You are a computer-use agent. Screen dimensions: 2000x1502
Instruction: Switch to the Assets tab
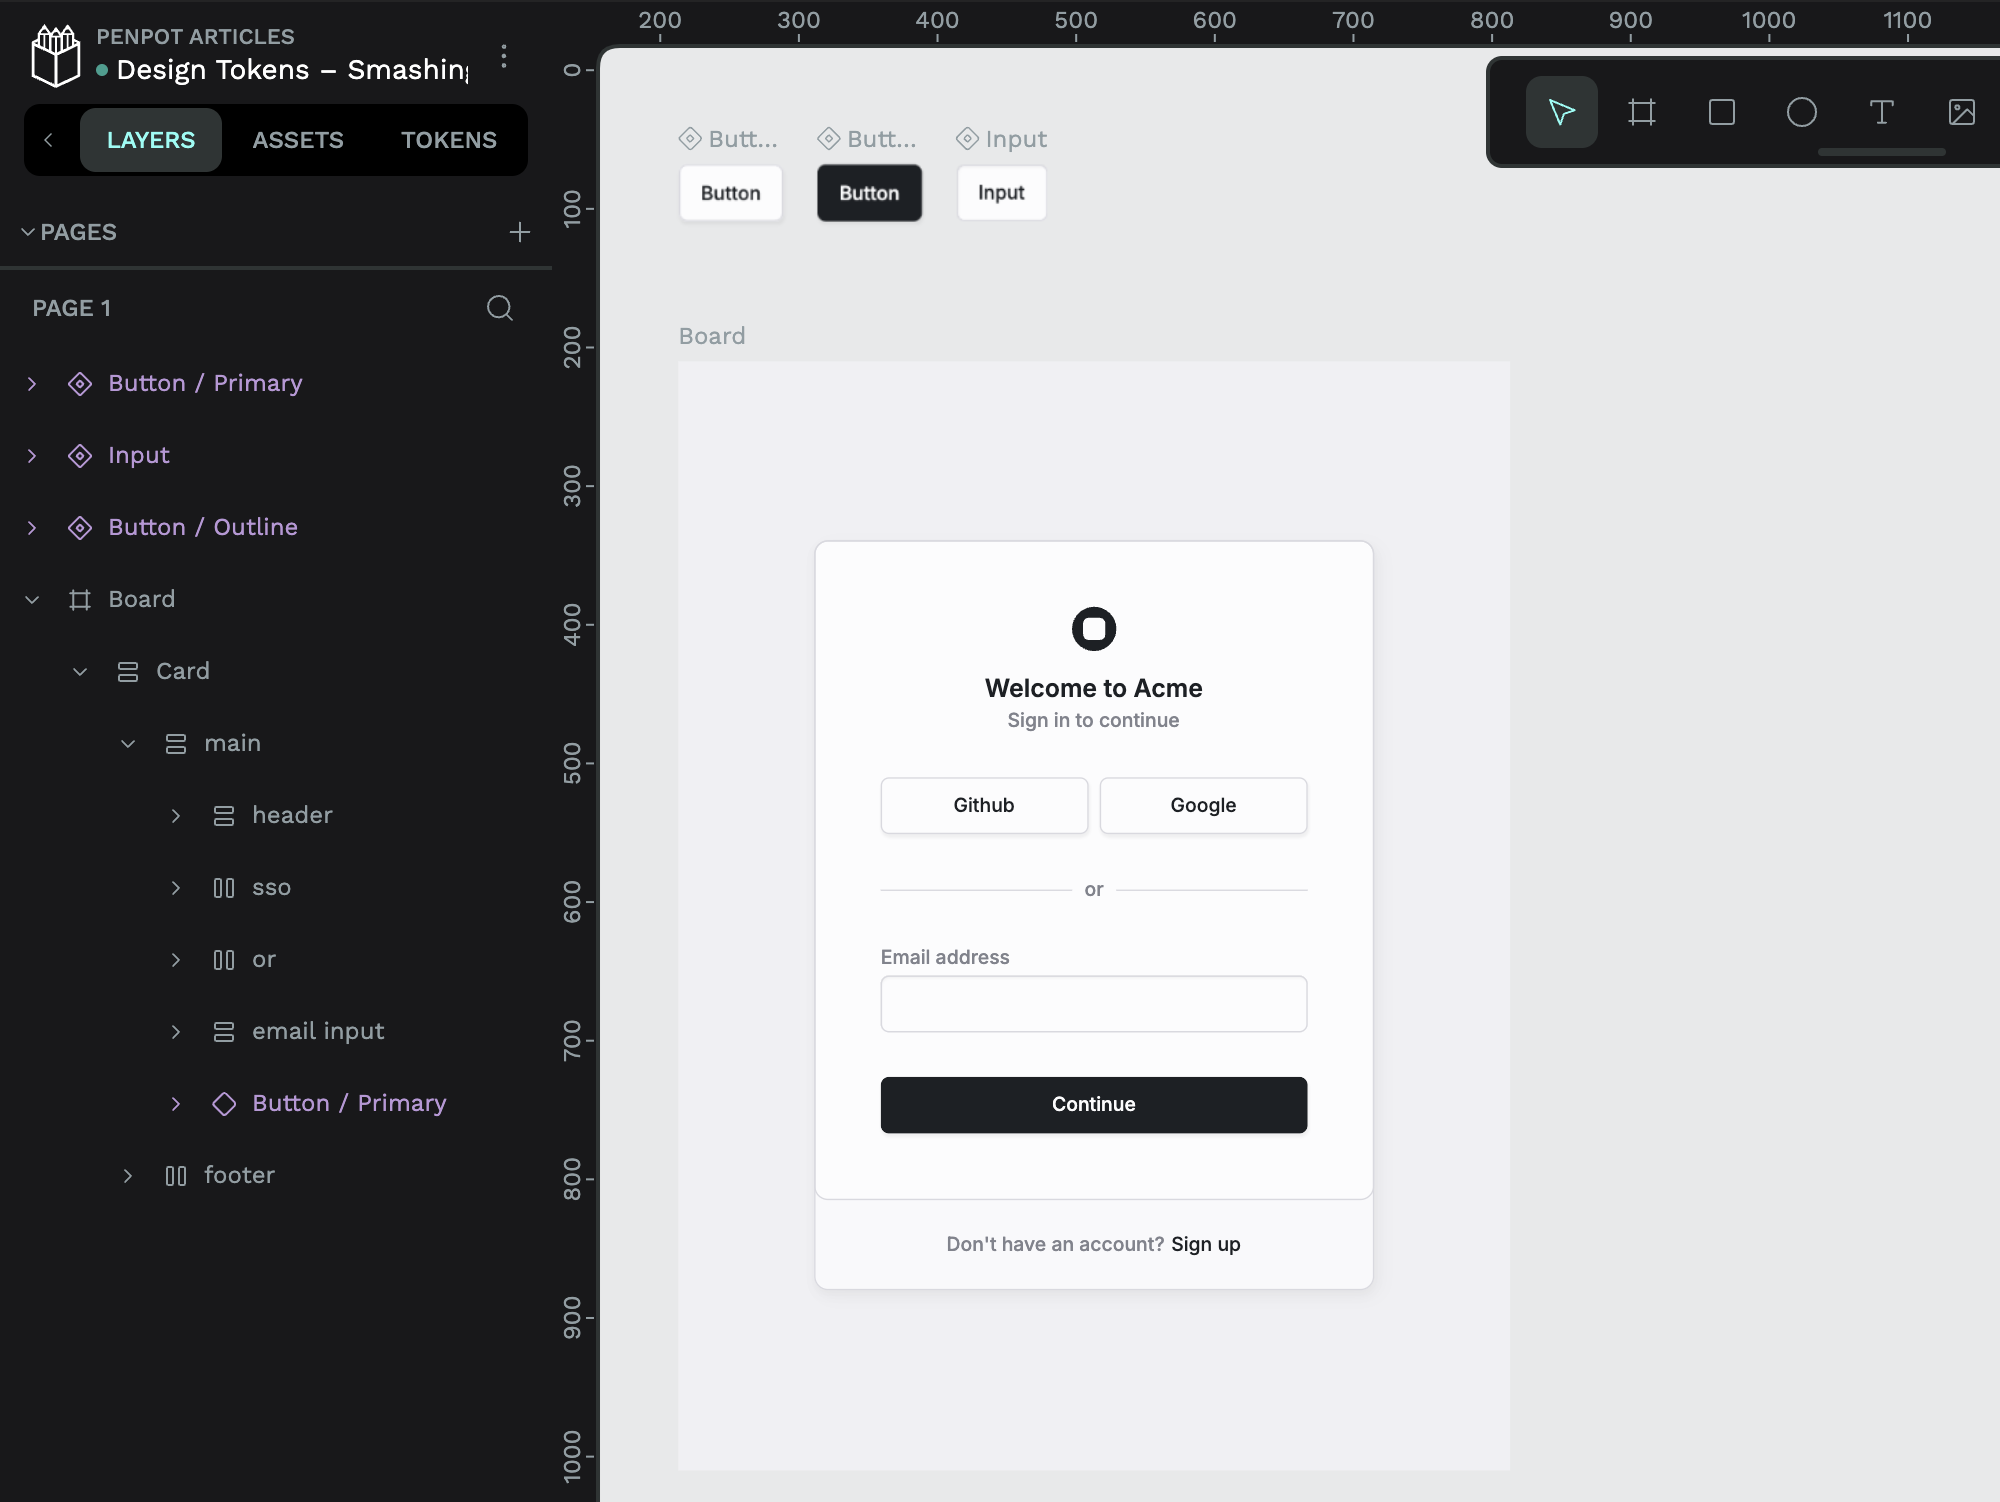coord(297,140)
